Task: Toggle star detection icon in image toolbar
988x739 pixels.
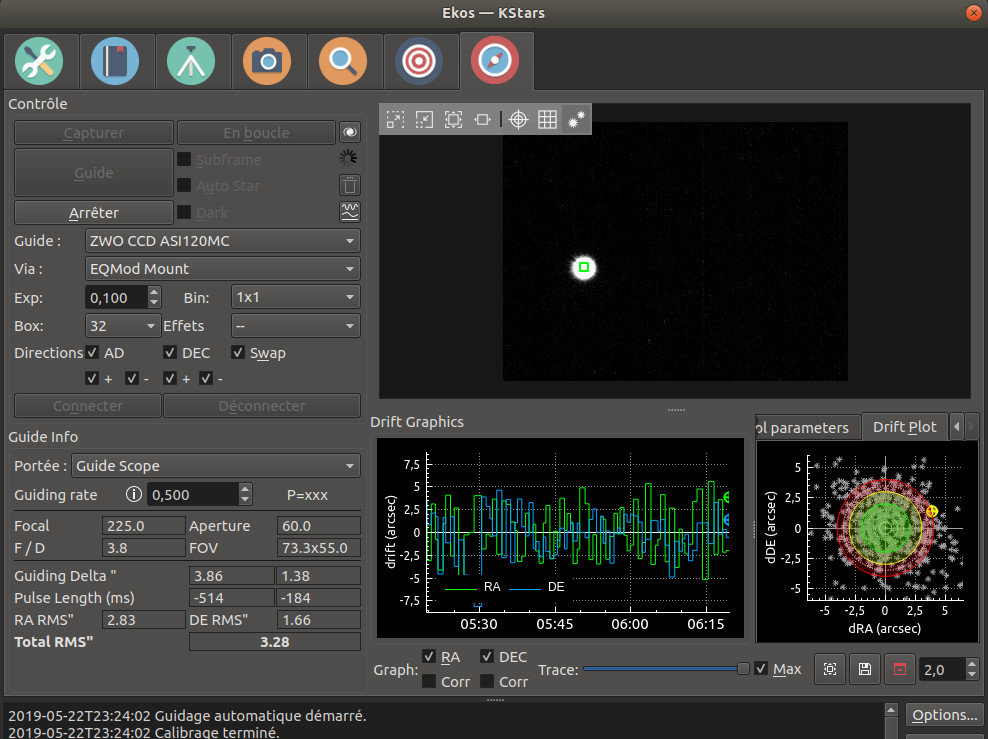Action: 576,119
